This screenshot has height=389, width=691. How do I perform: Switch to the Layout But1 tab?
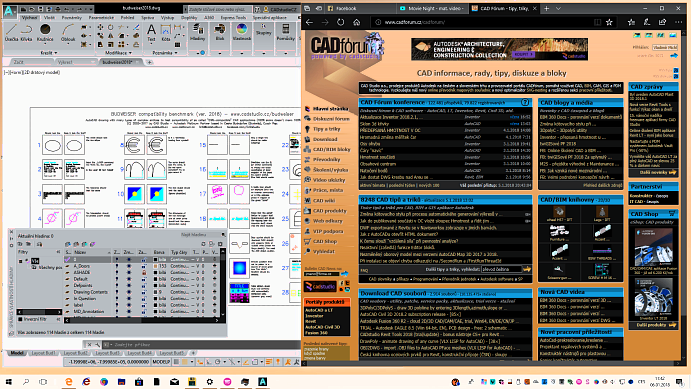pyautogui.click(x=44, y=353)
